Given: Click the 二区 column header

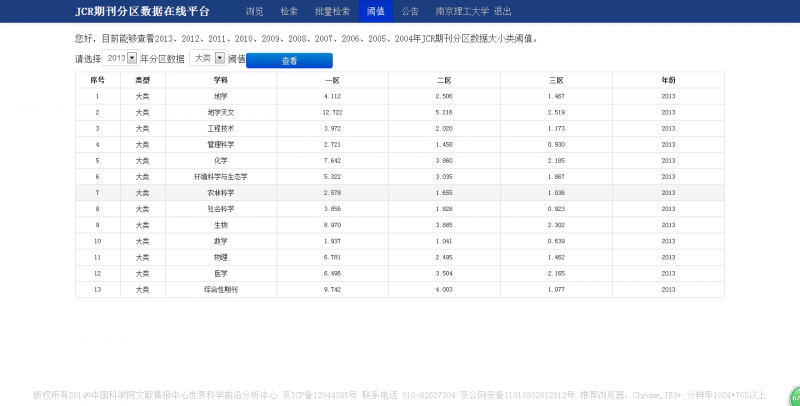Looking at the screenshot, I should (x=444, y=80).
